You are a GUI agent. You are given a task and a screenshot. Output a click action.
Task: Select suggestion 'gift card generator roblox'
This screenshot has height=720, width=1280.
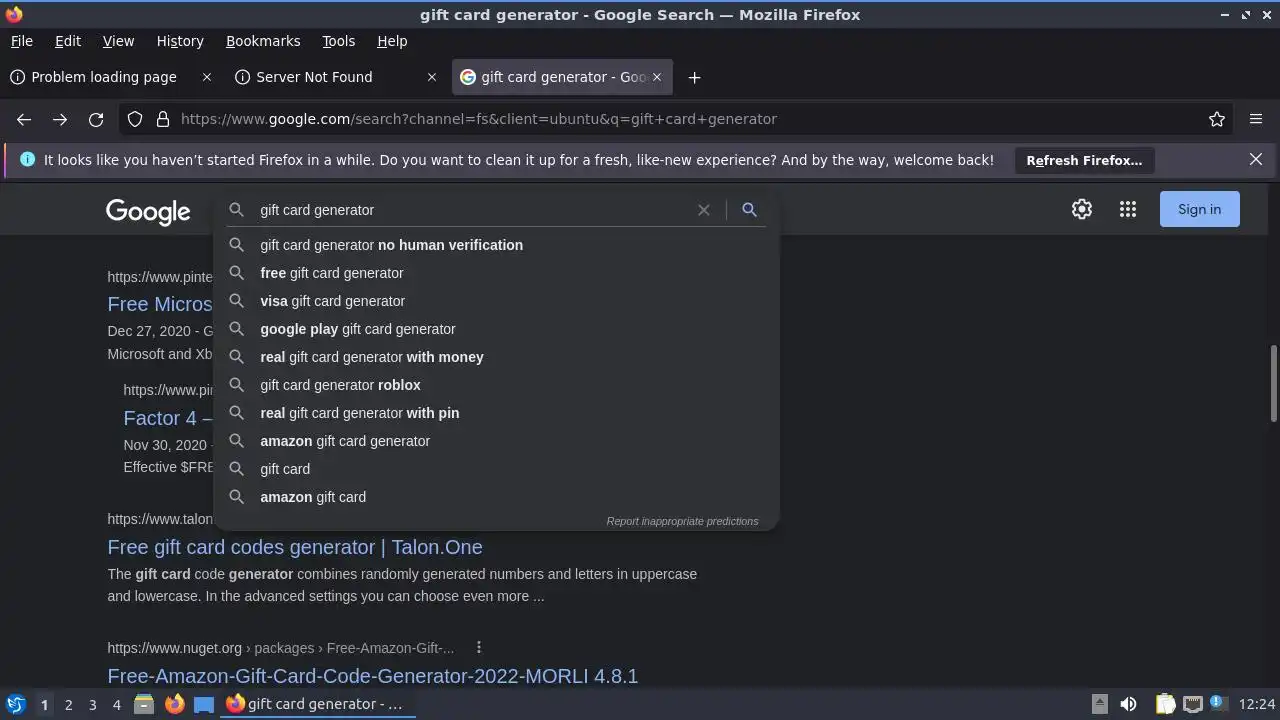496,385
